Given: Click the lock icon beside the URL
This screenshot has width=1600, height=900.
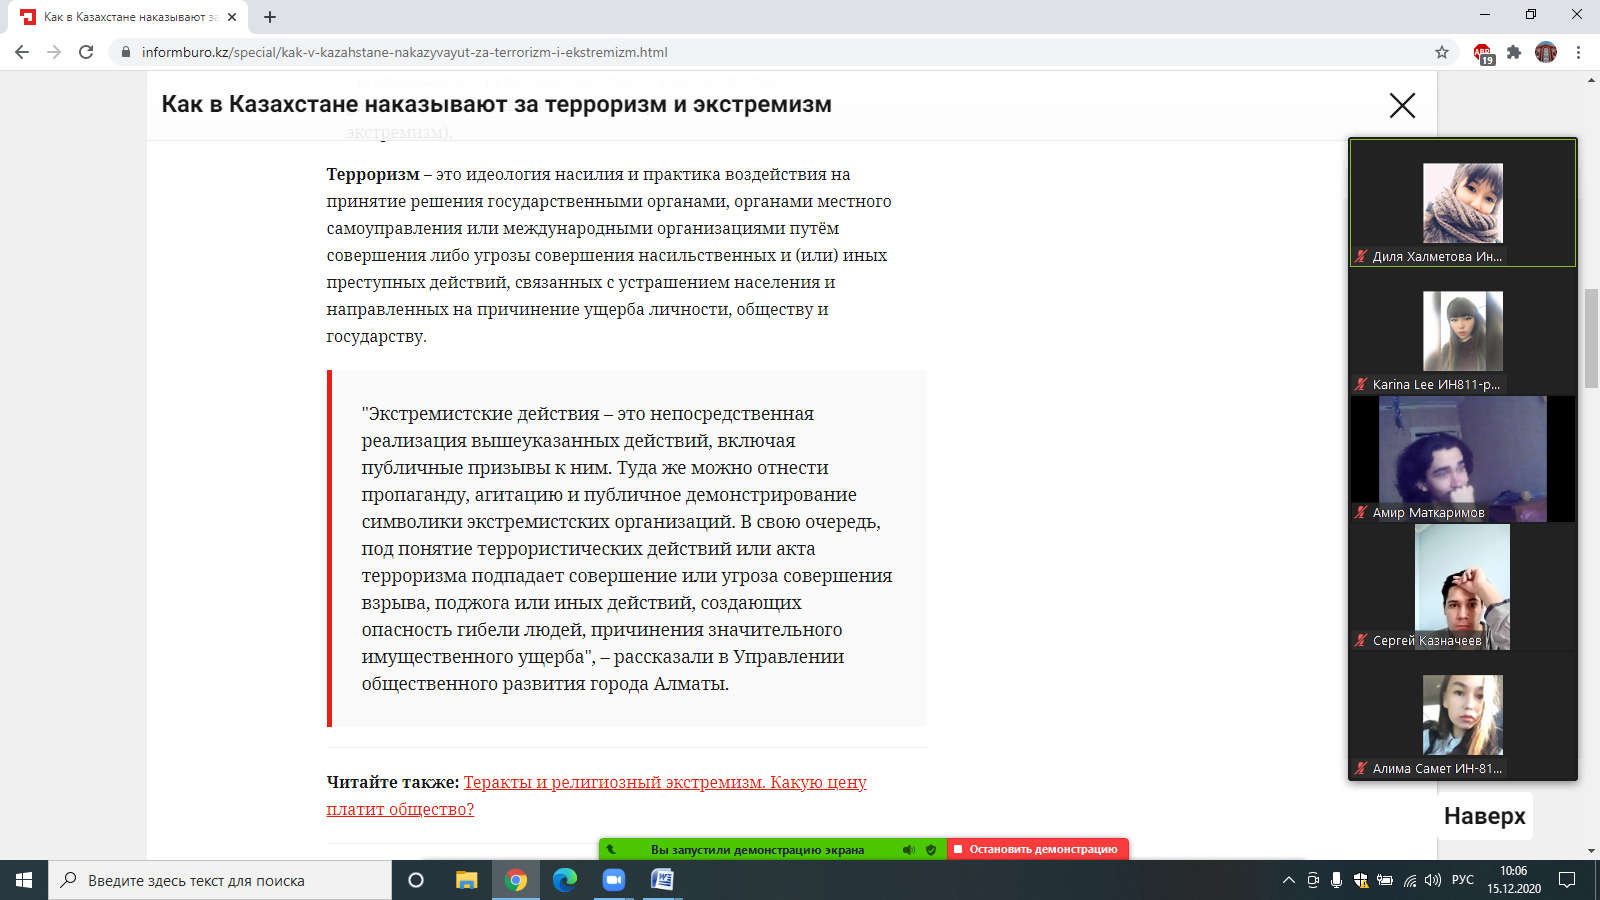Looking at the screenshot, I should coord(125,52).
